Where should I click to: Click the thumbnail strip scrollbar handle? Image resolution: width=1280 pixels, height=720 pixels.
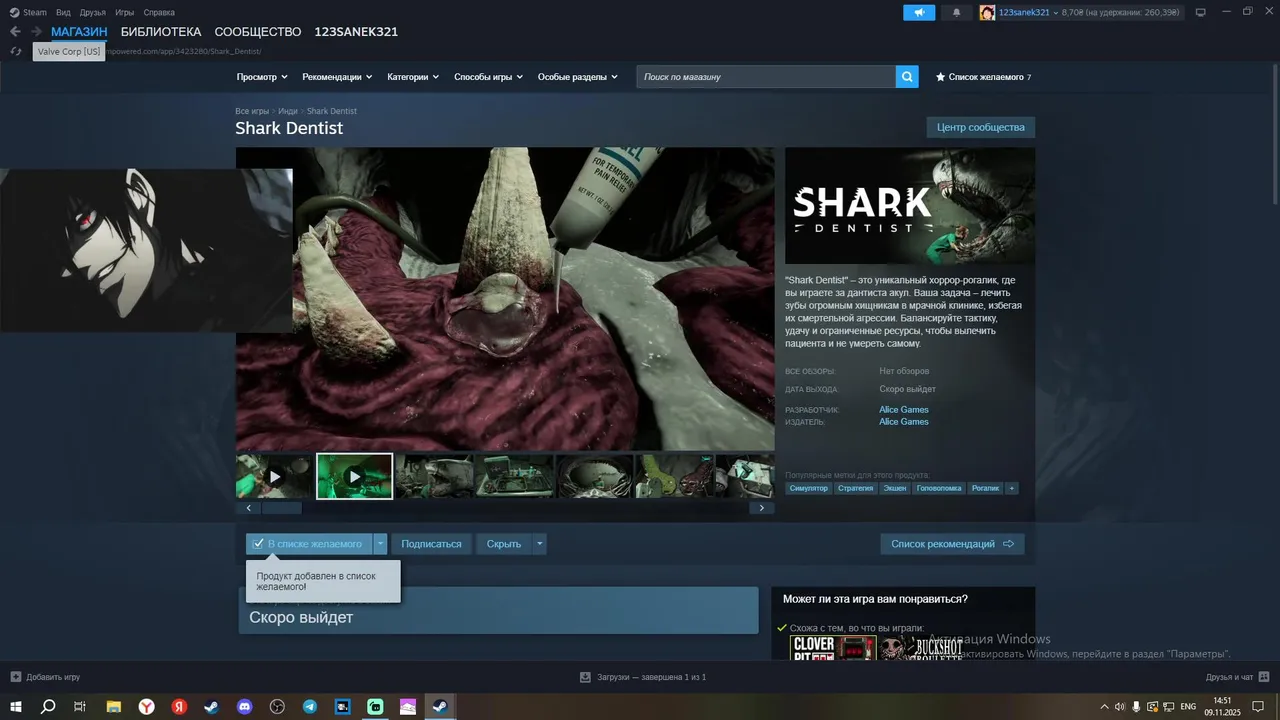click(x=281, y=508)
